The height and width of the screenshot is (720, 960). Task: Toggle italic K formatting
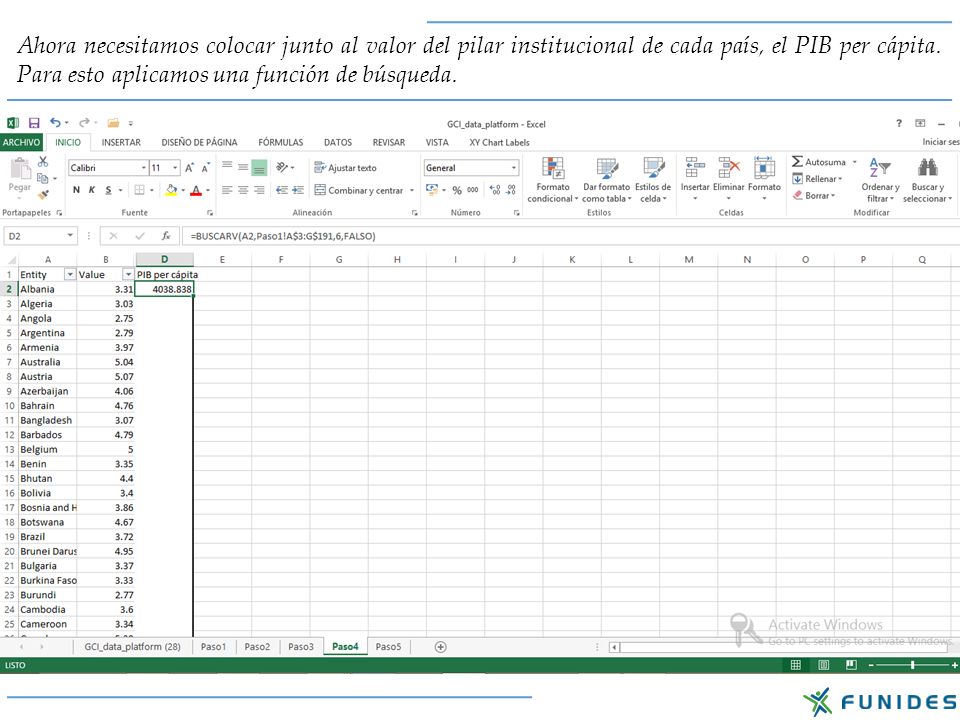92,190
